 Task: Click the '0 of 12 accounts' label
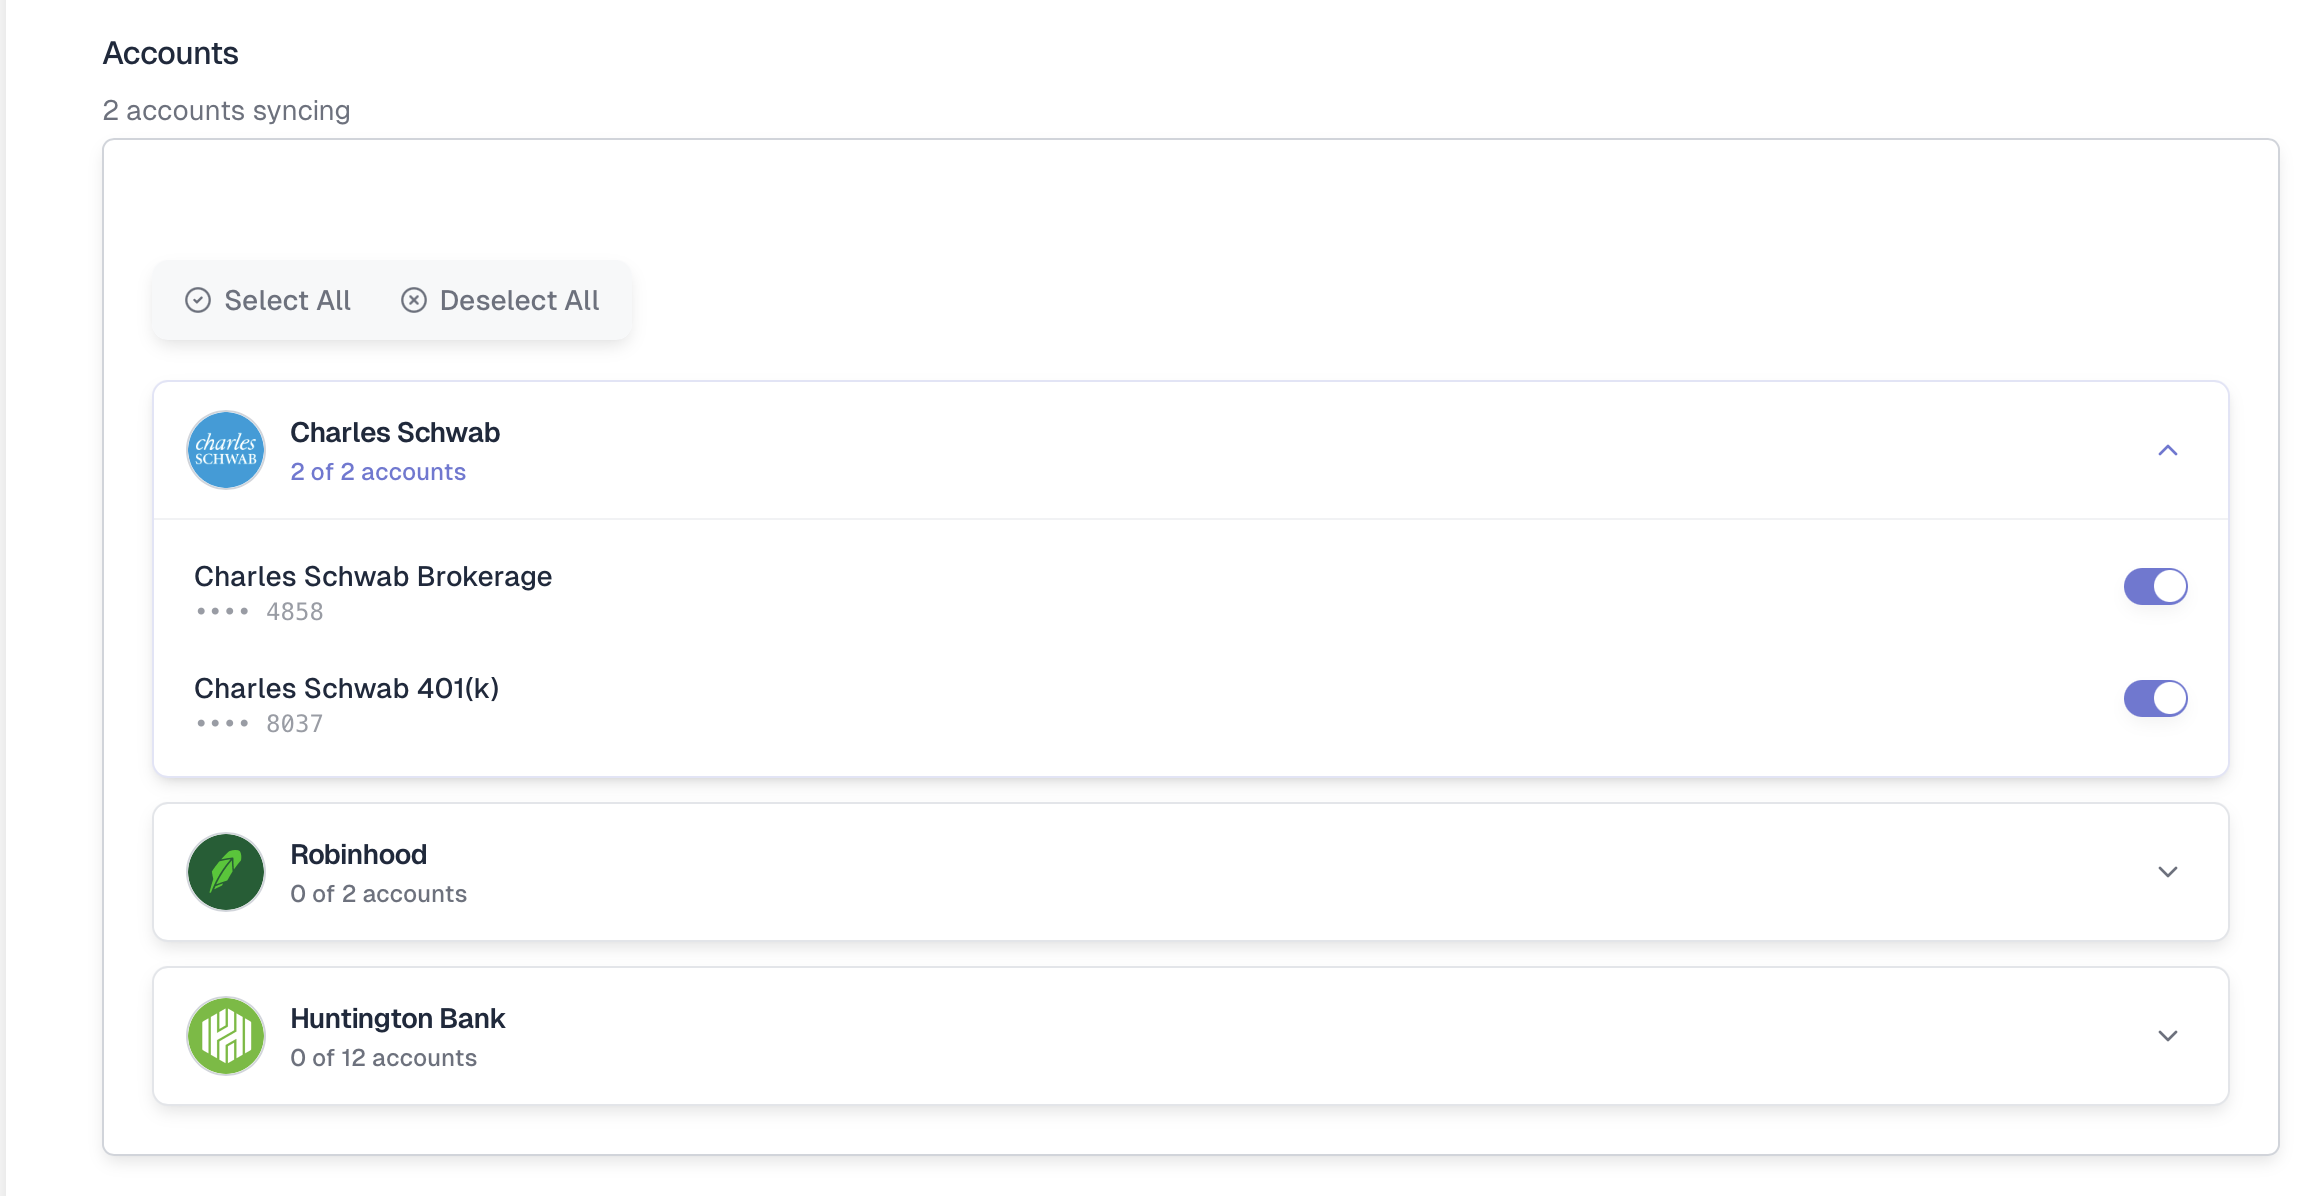[x=383, y=1057]
